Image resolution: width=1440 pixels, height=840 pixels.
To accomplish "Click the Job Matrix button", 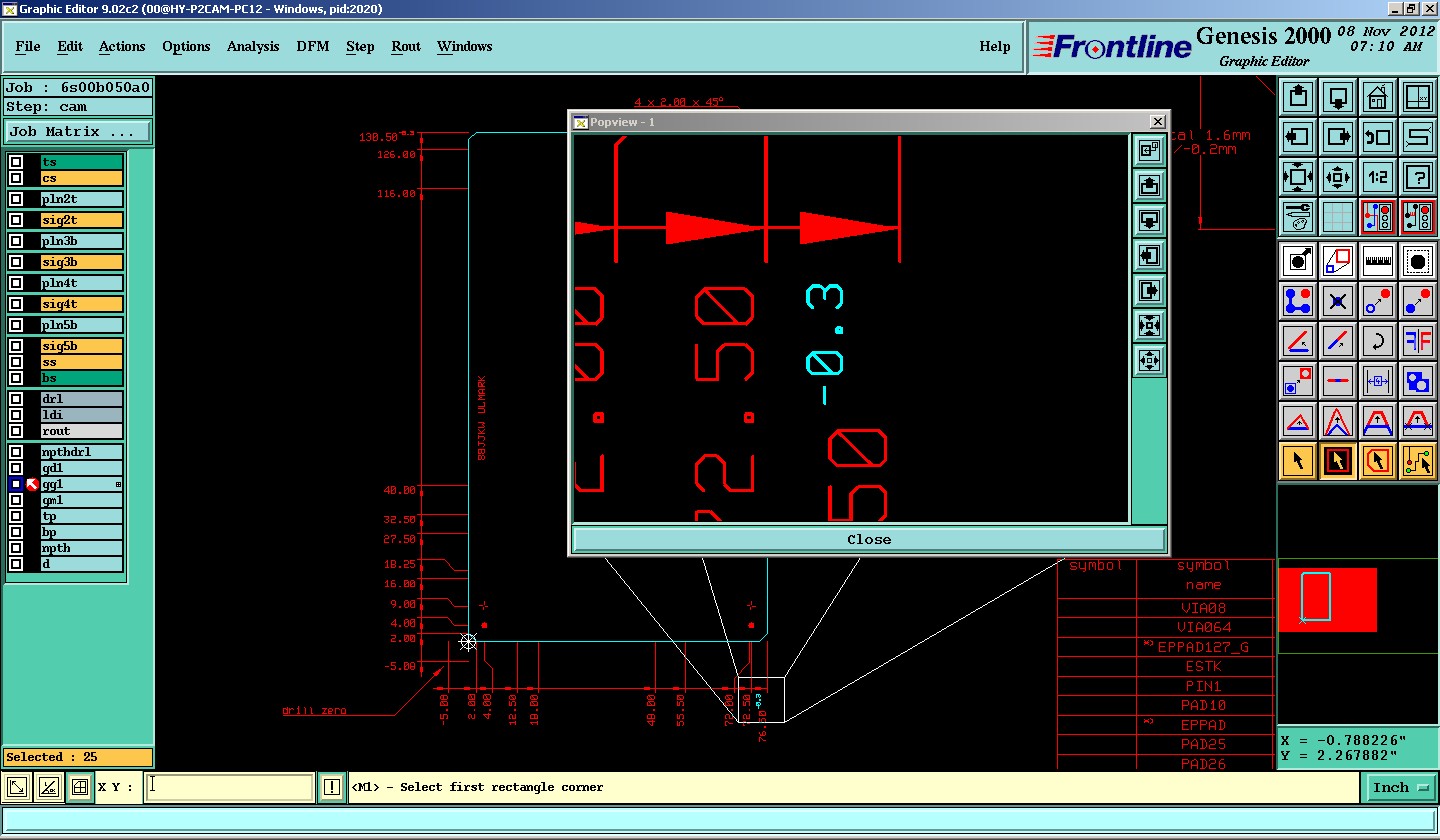I will pyautogui.click(x=78, y=131).
